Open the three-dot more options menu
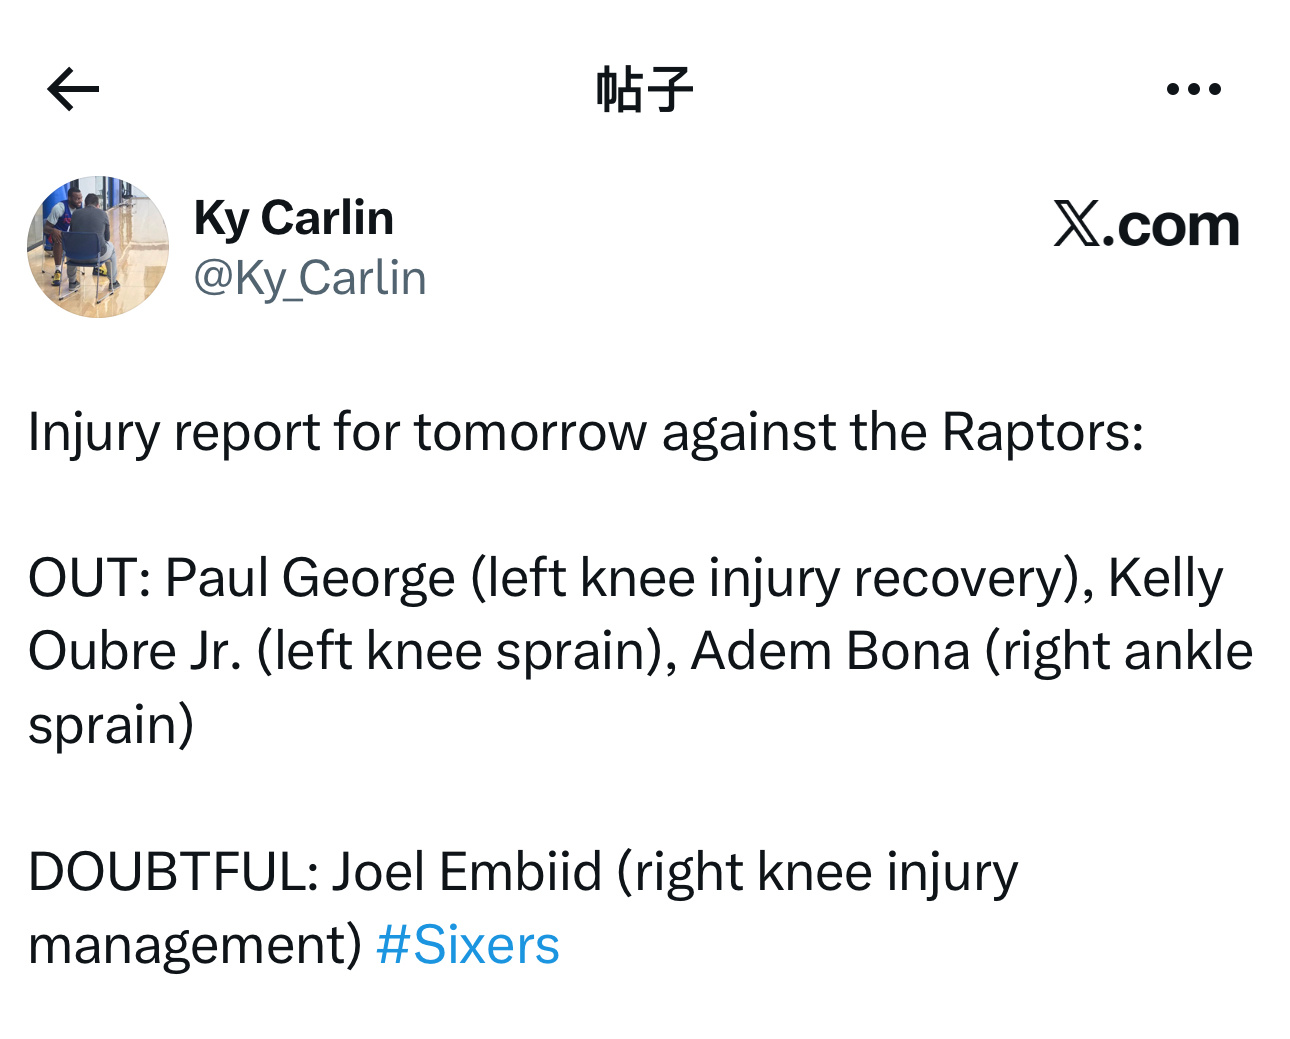This screenshot has width=1290, height=1039. click(1193, 90)
